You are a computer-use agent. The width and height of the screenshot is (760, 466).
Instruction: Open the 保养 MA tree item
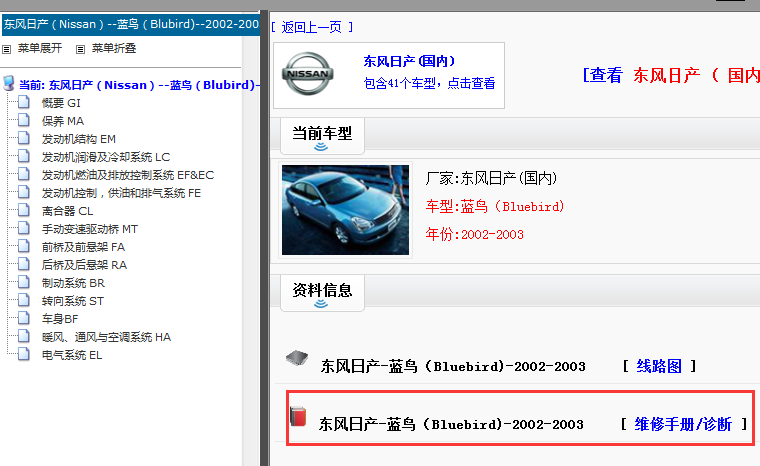[63, 121]
